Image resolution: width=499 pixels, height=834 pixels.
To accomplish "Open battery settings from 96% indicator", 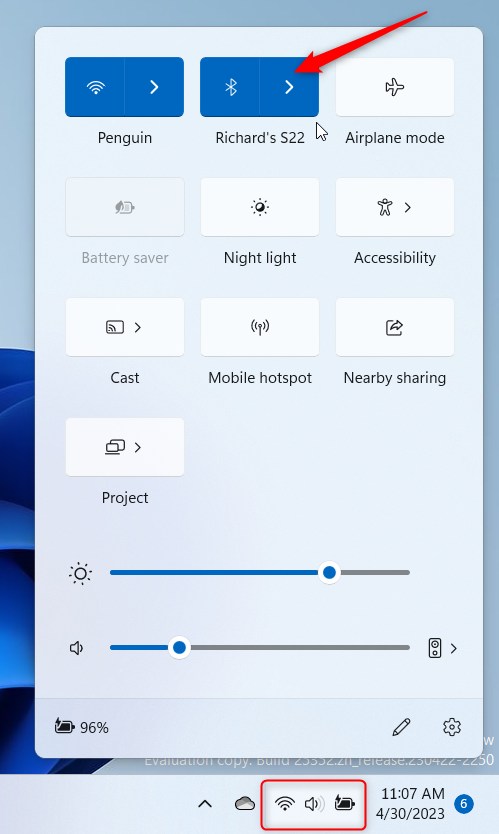I will pyautogui.click(x=82, y=727).
